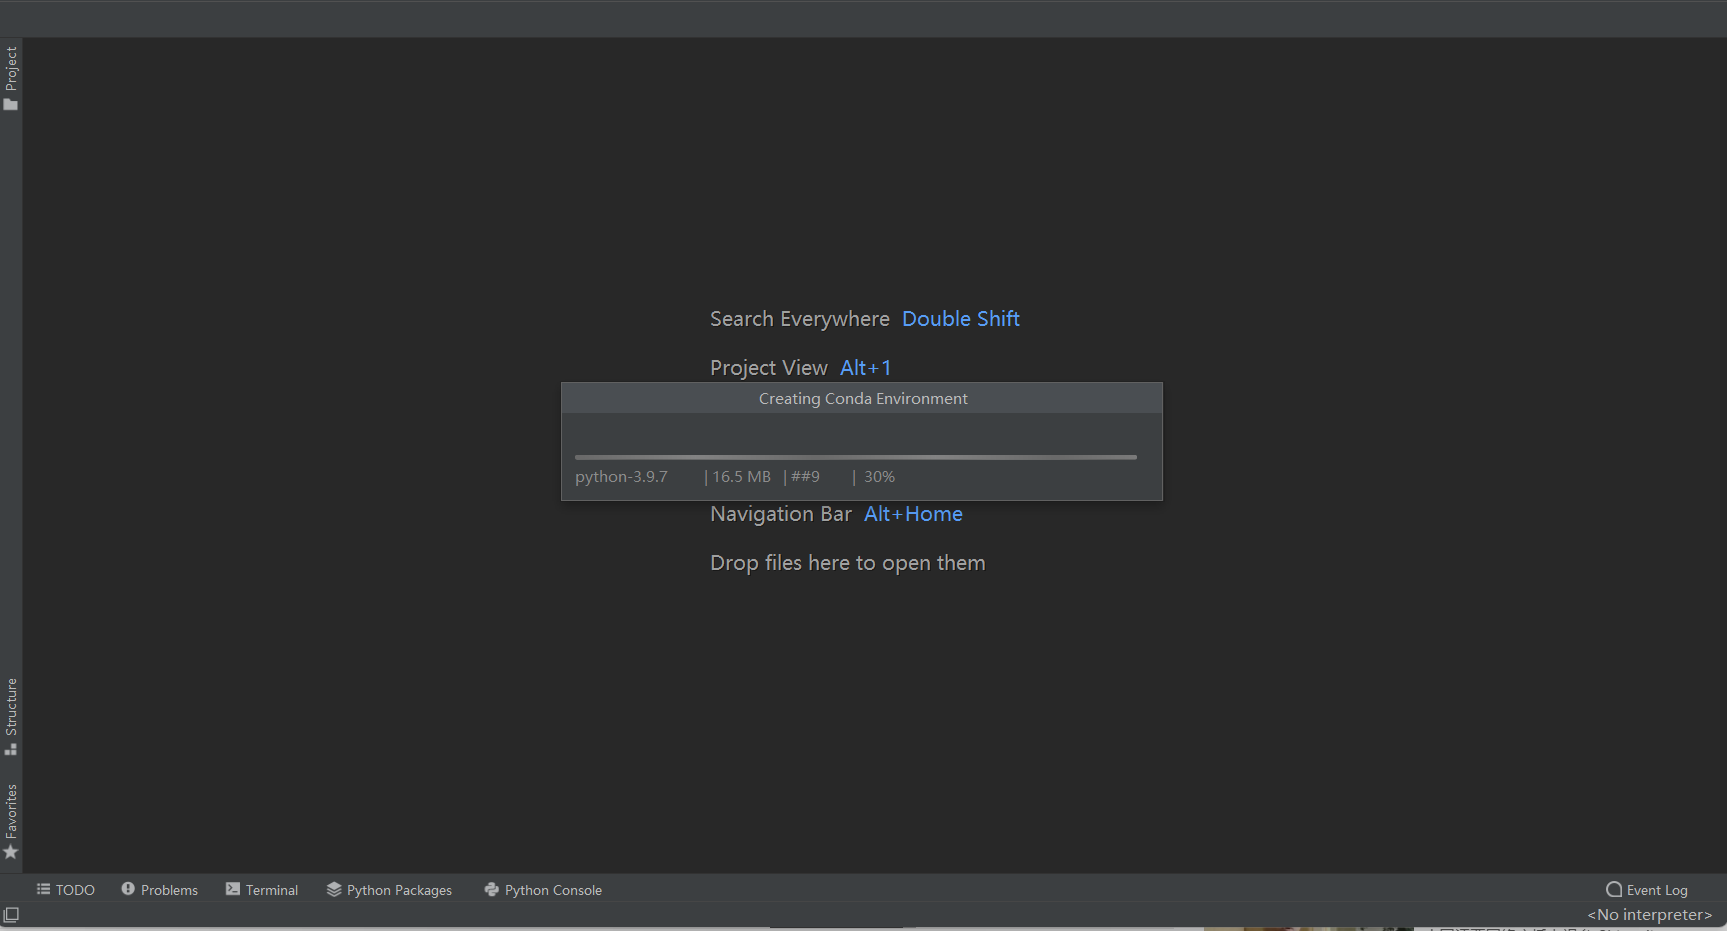Image resolution: width=1727 pixels, height=931 pixels.
Task: Click the Conda environment progress bar
Action: (856, 457)
